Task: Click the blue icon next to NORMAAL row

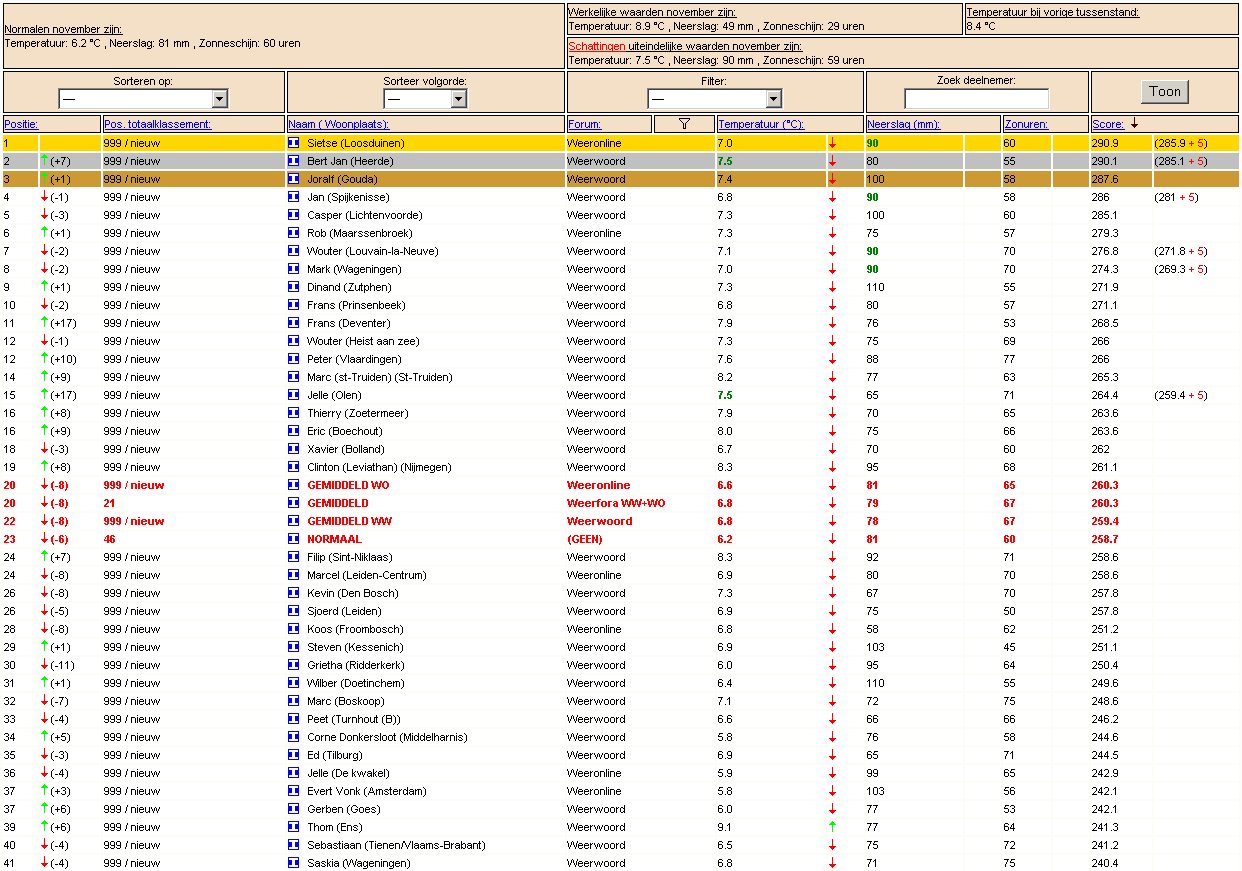Action: click(294, 539)
